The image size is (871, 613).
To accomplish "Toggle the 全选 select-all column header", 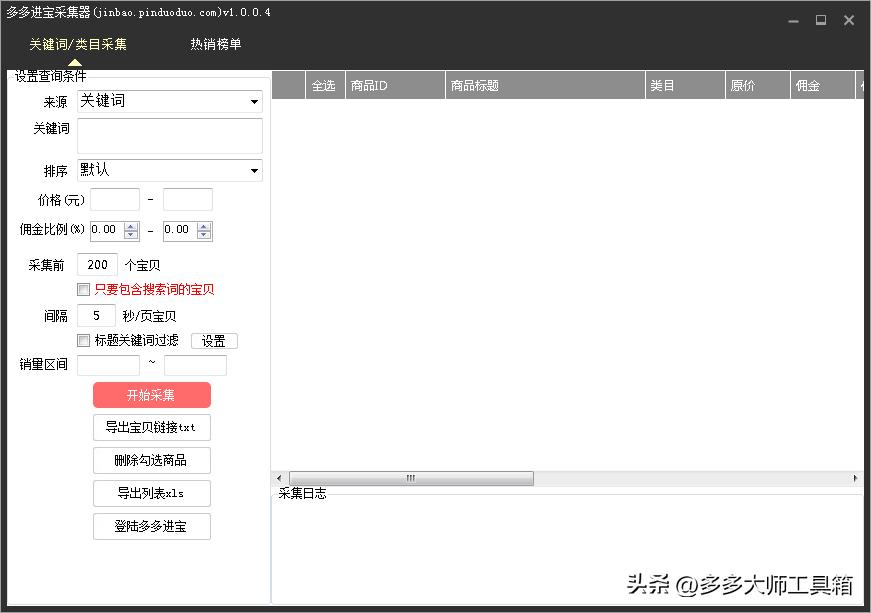I will coord(323,85).
